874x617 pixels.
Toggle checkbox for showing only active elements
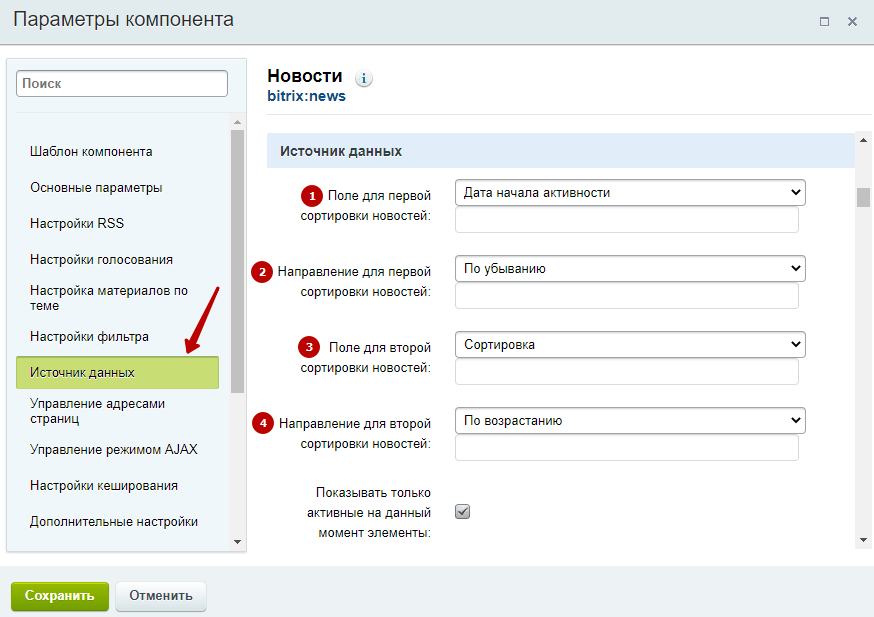(x=462, y=512)
